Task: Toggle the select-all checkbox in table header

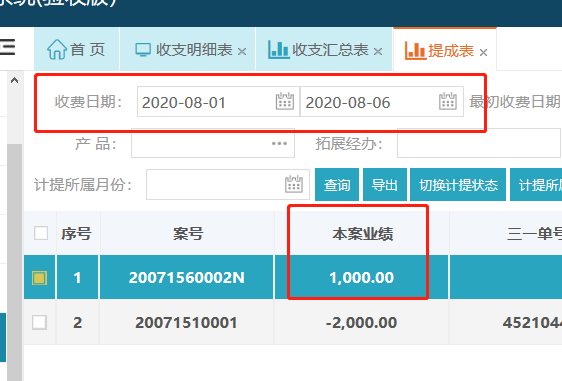Action: point(41,233)
